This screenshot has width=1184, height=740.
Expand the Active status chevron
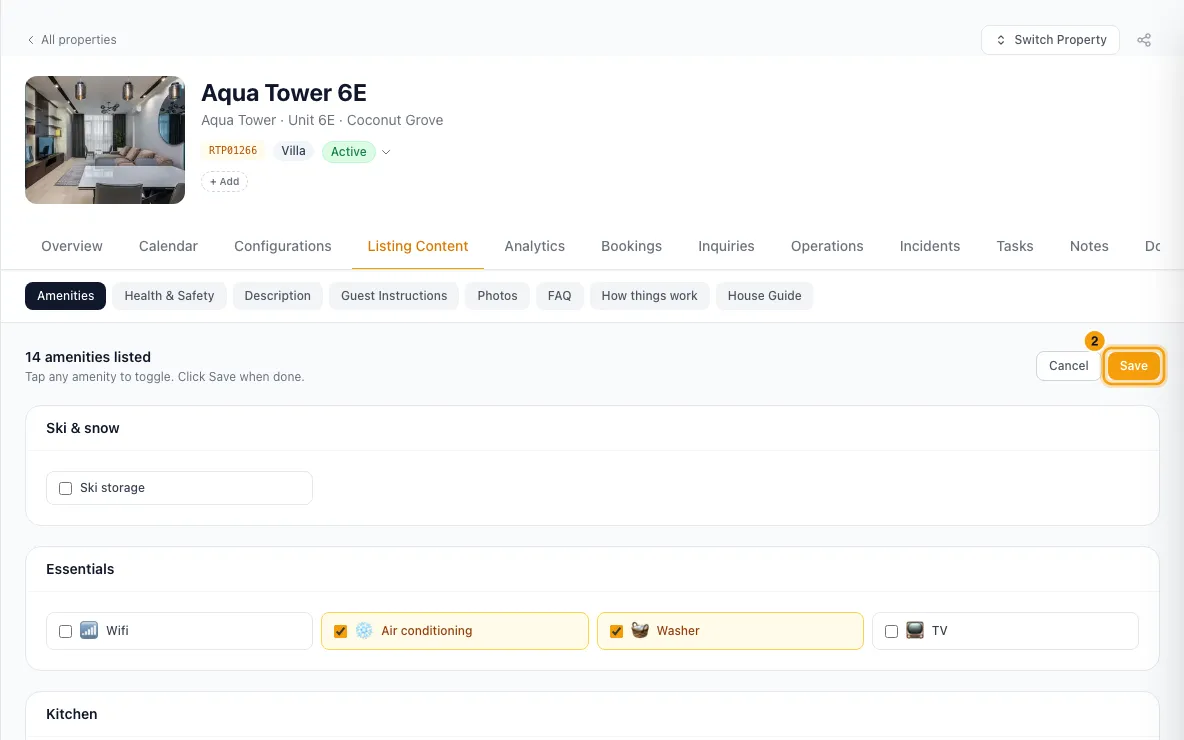tap(386, 152)
